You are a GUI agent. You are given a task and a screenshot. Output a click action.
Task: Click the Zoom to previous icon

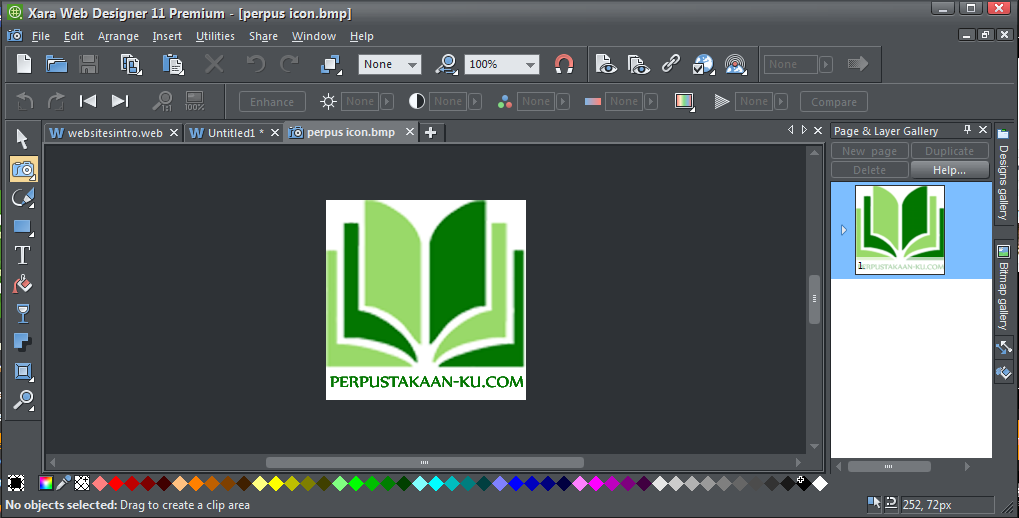446,64
